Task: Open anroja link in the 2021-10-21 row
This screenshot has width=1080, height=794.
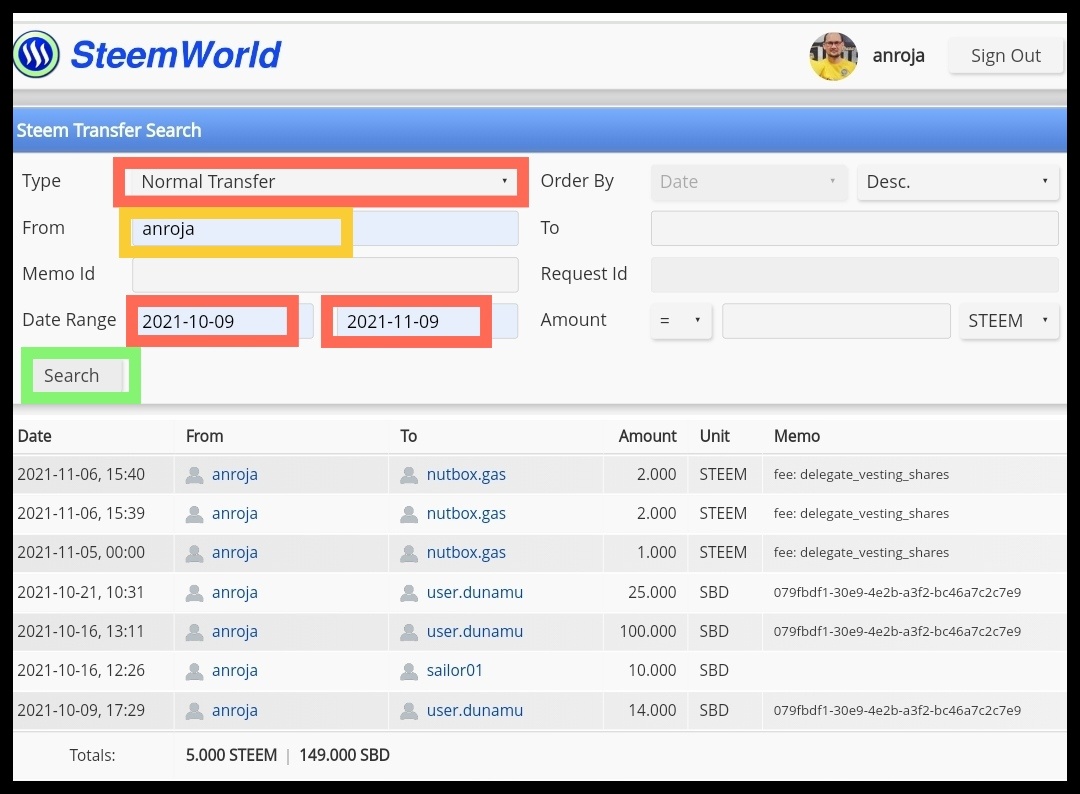Action: [x=235, y=592]
